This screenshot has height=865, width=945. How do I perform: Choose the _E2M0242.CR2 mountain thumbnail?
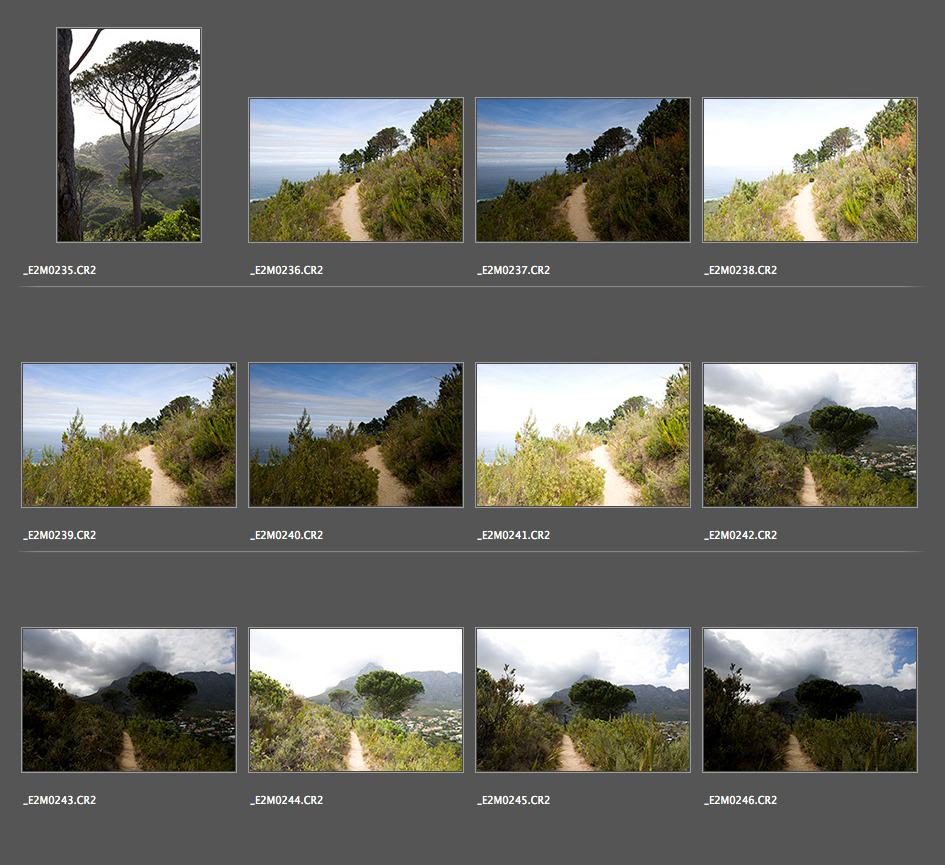[810, 435]
